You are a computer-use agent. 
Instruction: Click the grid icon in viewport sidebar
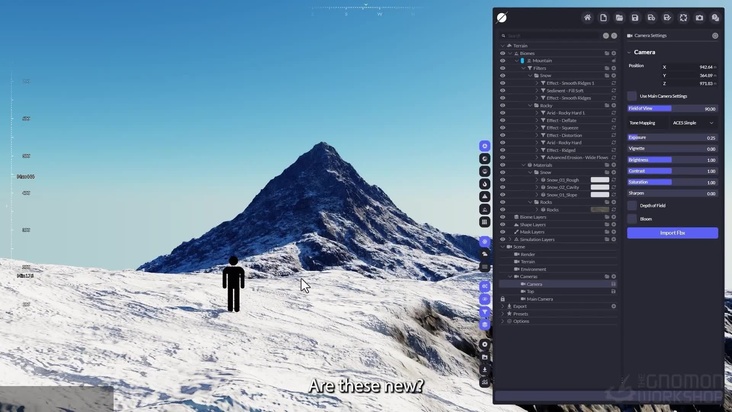(485, 222)
